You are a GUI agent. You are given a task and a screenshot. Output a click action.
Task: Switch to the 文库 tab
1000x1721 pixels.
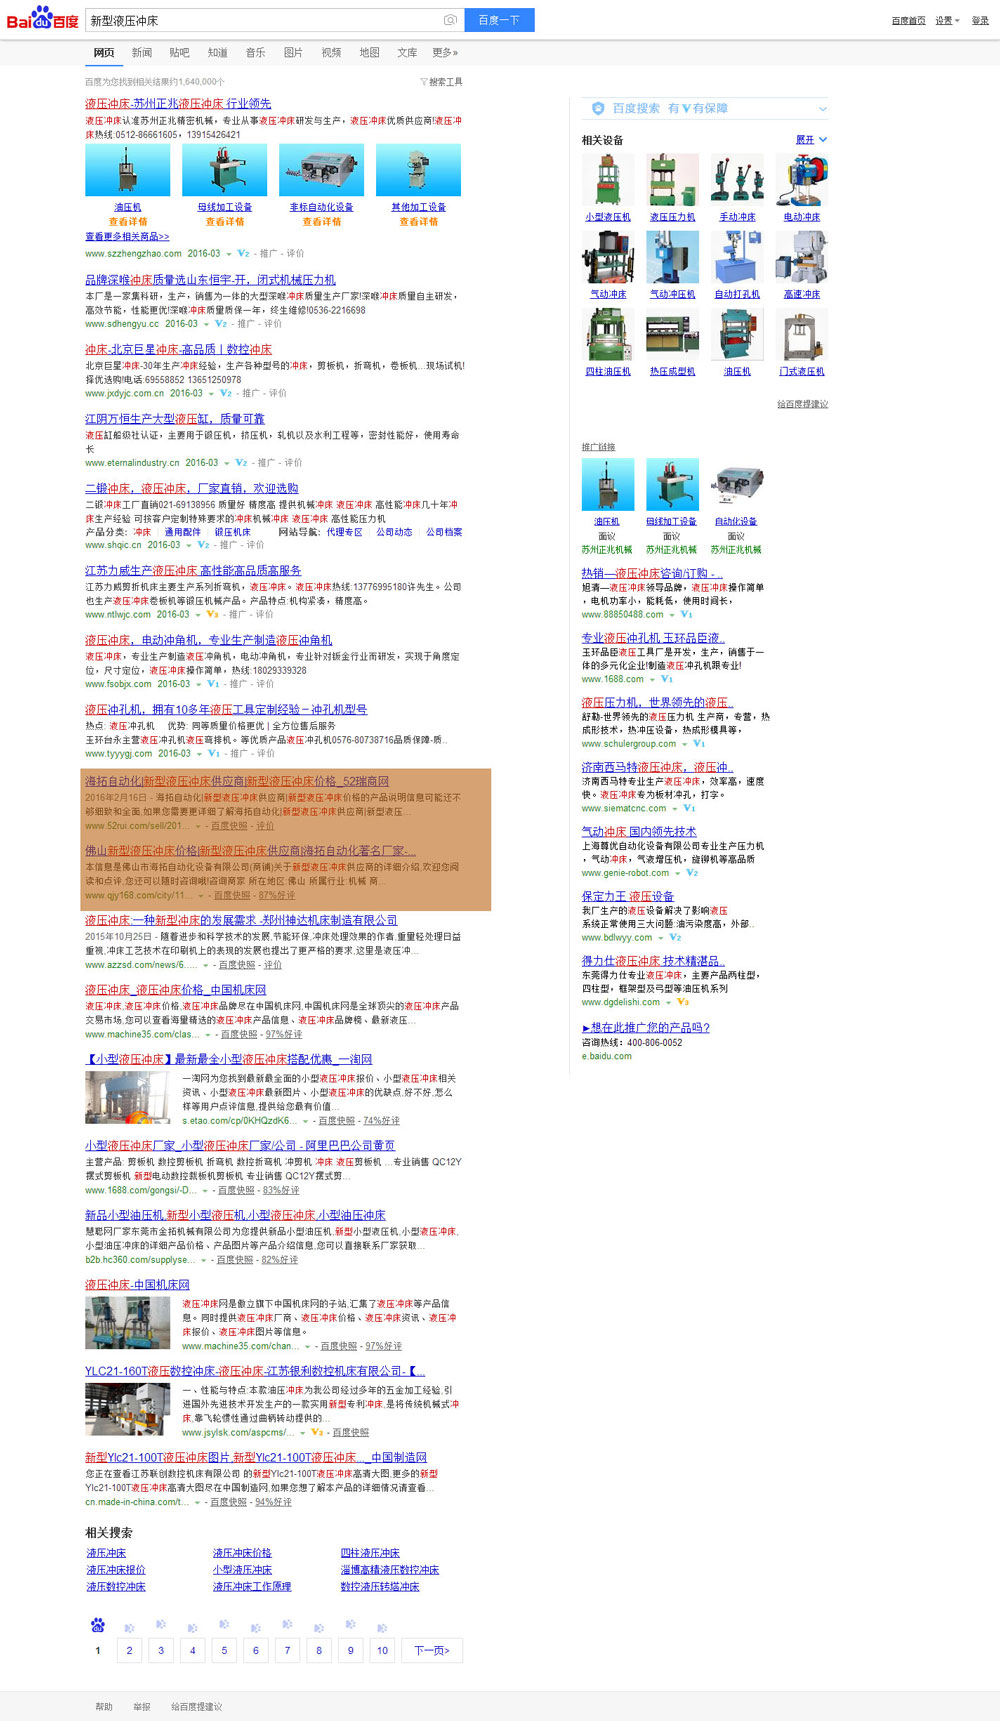407,53
